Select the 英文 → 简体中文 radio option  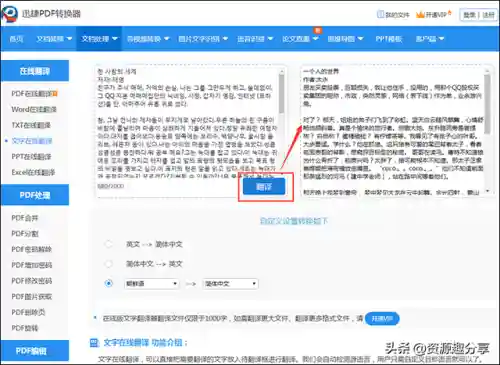coord(108,244)
